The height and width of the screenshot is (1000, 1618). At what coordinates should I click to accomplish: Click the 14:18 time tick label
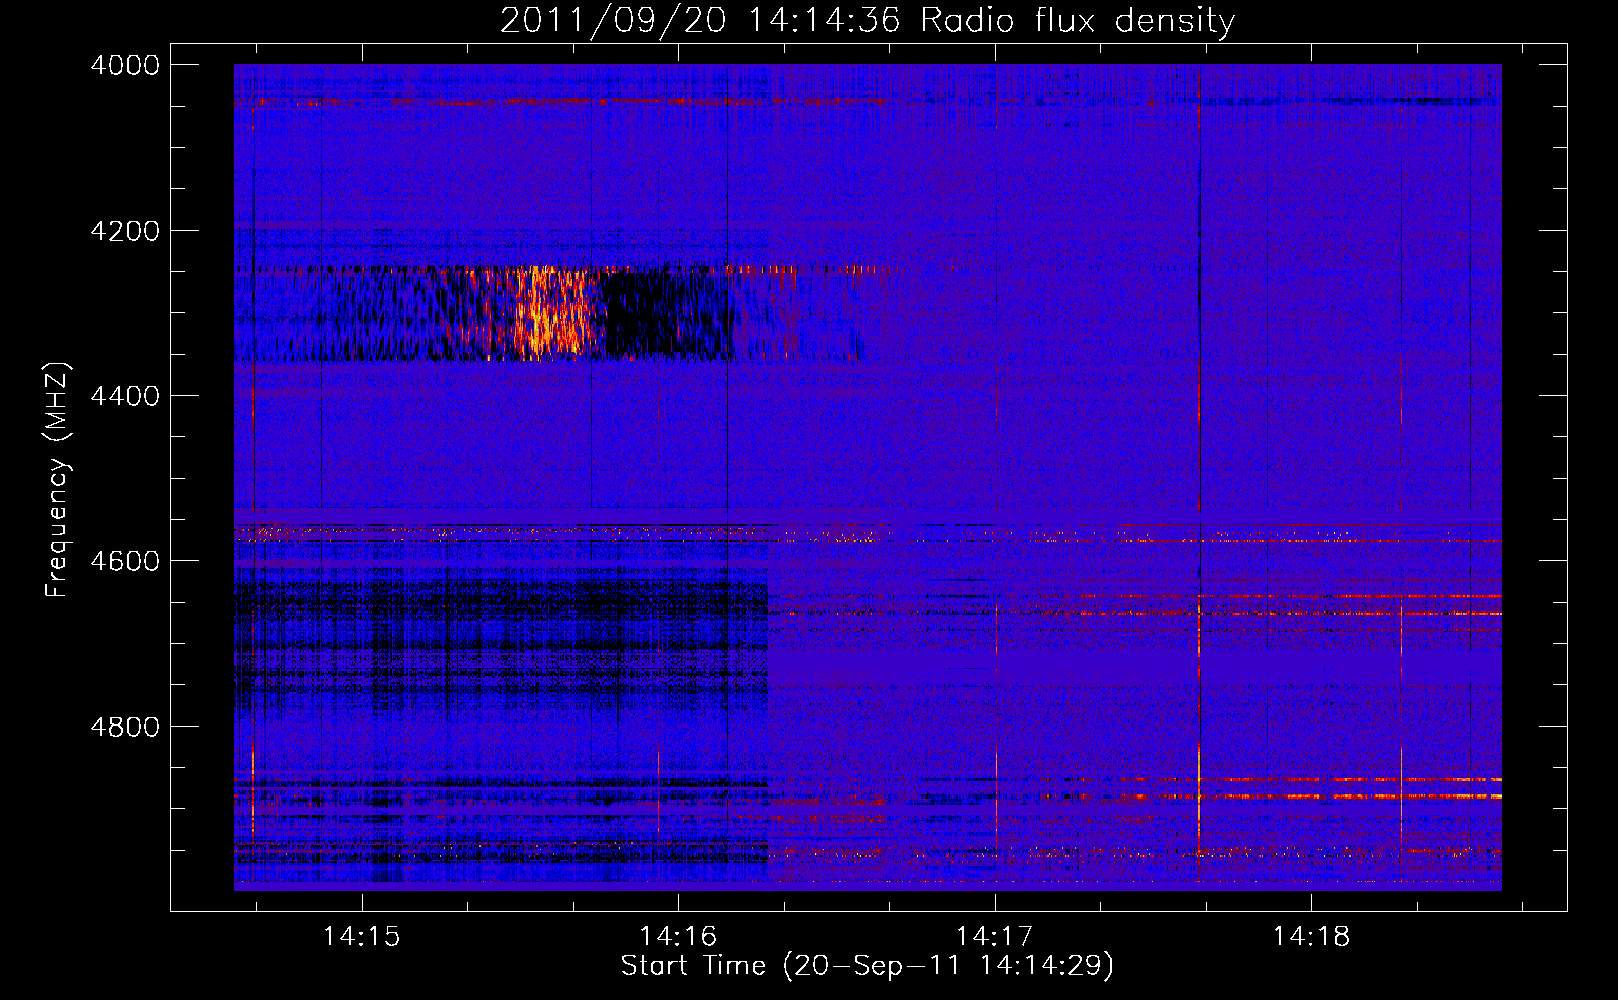(1311, 937)
